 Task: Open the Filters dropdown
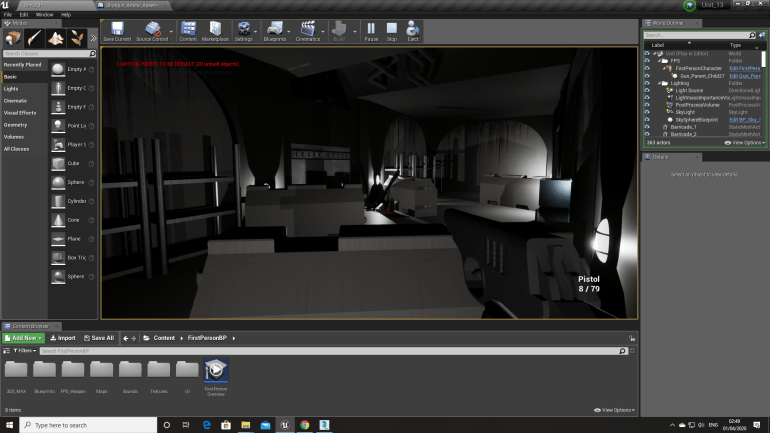tap(24, 351)
